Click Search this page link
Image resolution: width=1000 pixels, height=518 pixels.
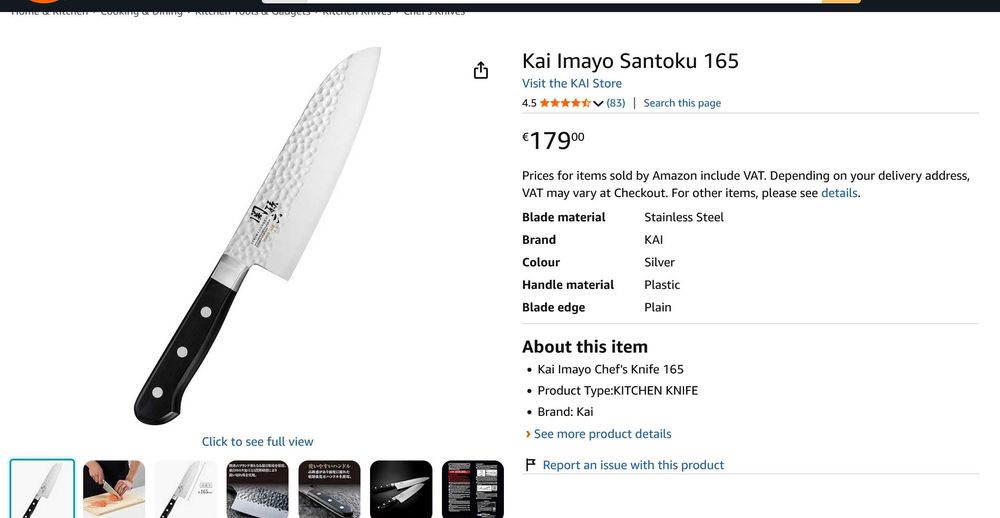click(x=682, y=103)
